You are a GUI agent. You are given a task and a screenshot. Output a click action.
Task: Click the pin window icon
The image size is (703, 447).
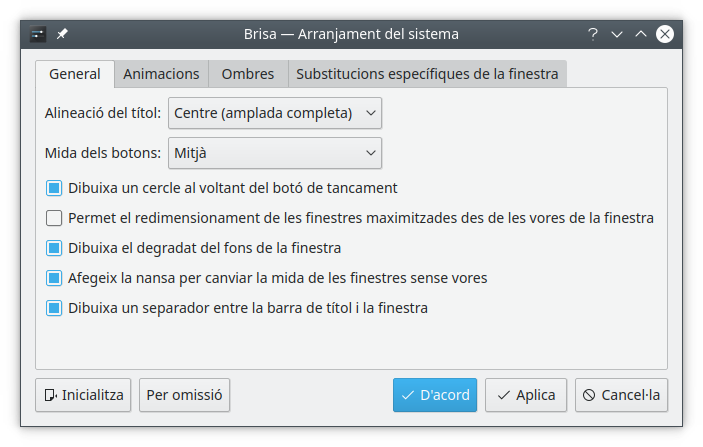pyautogui.click(x=62, y=34)
